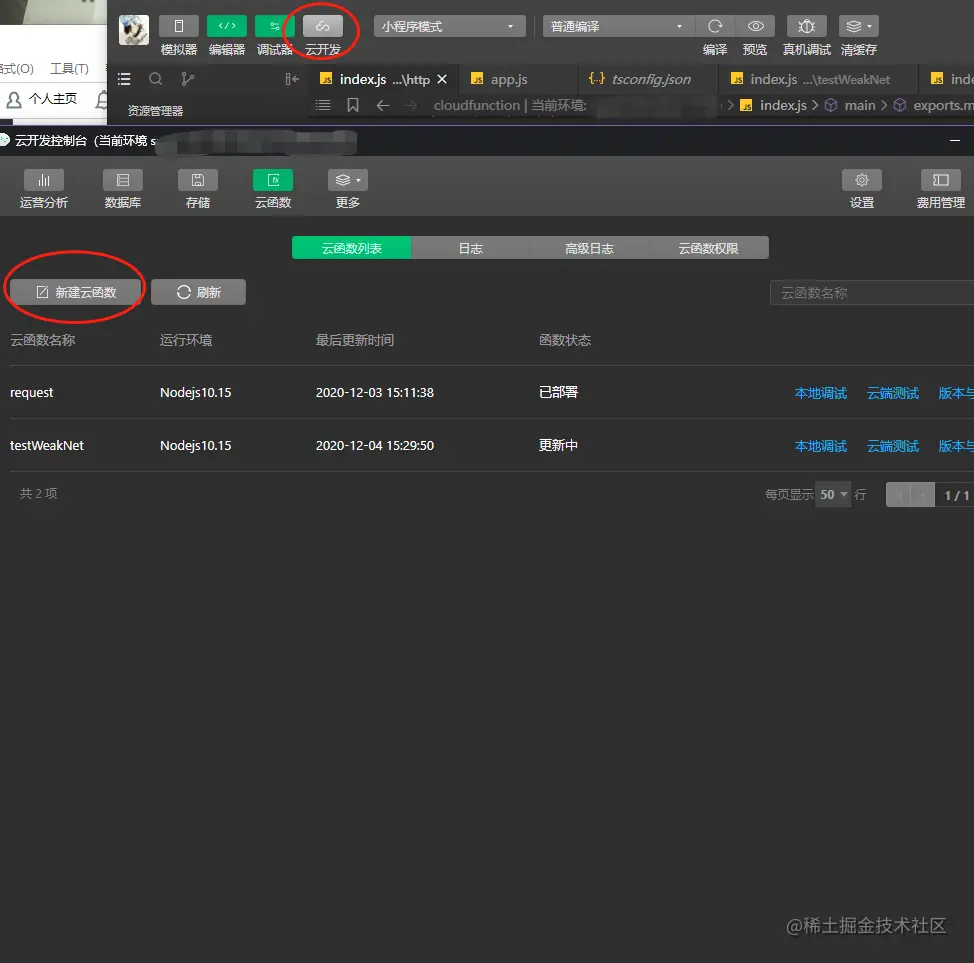974x963 pixels.
Task: Open the explorer list icon in sidebar
Action: click(124, 79)
